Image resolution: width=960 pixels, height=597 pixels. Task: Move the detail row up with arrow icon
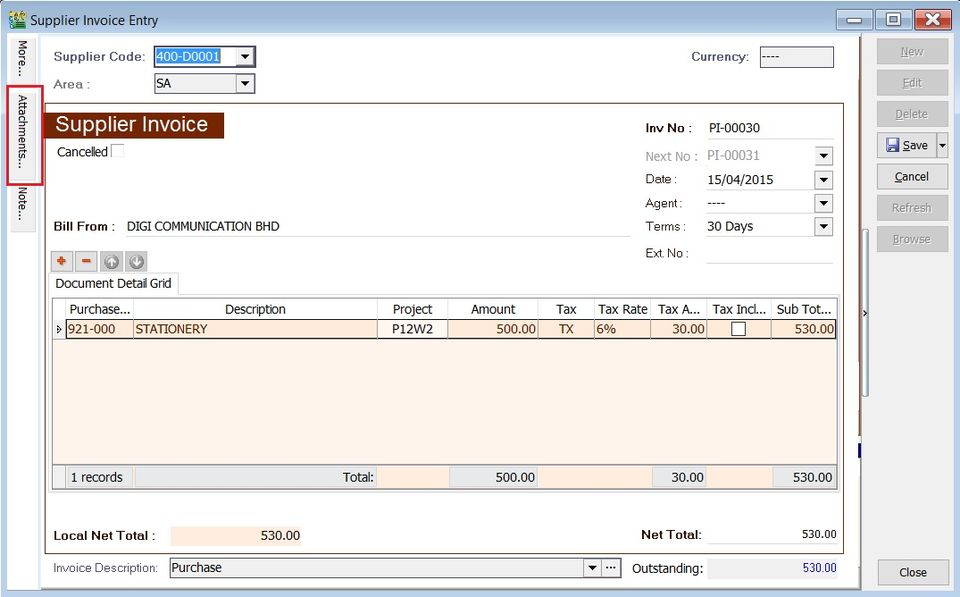pyautogui.click(x=111, y=262)
